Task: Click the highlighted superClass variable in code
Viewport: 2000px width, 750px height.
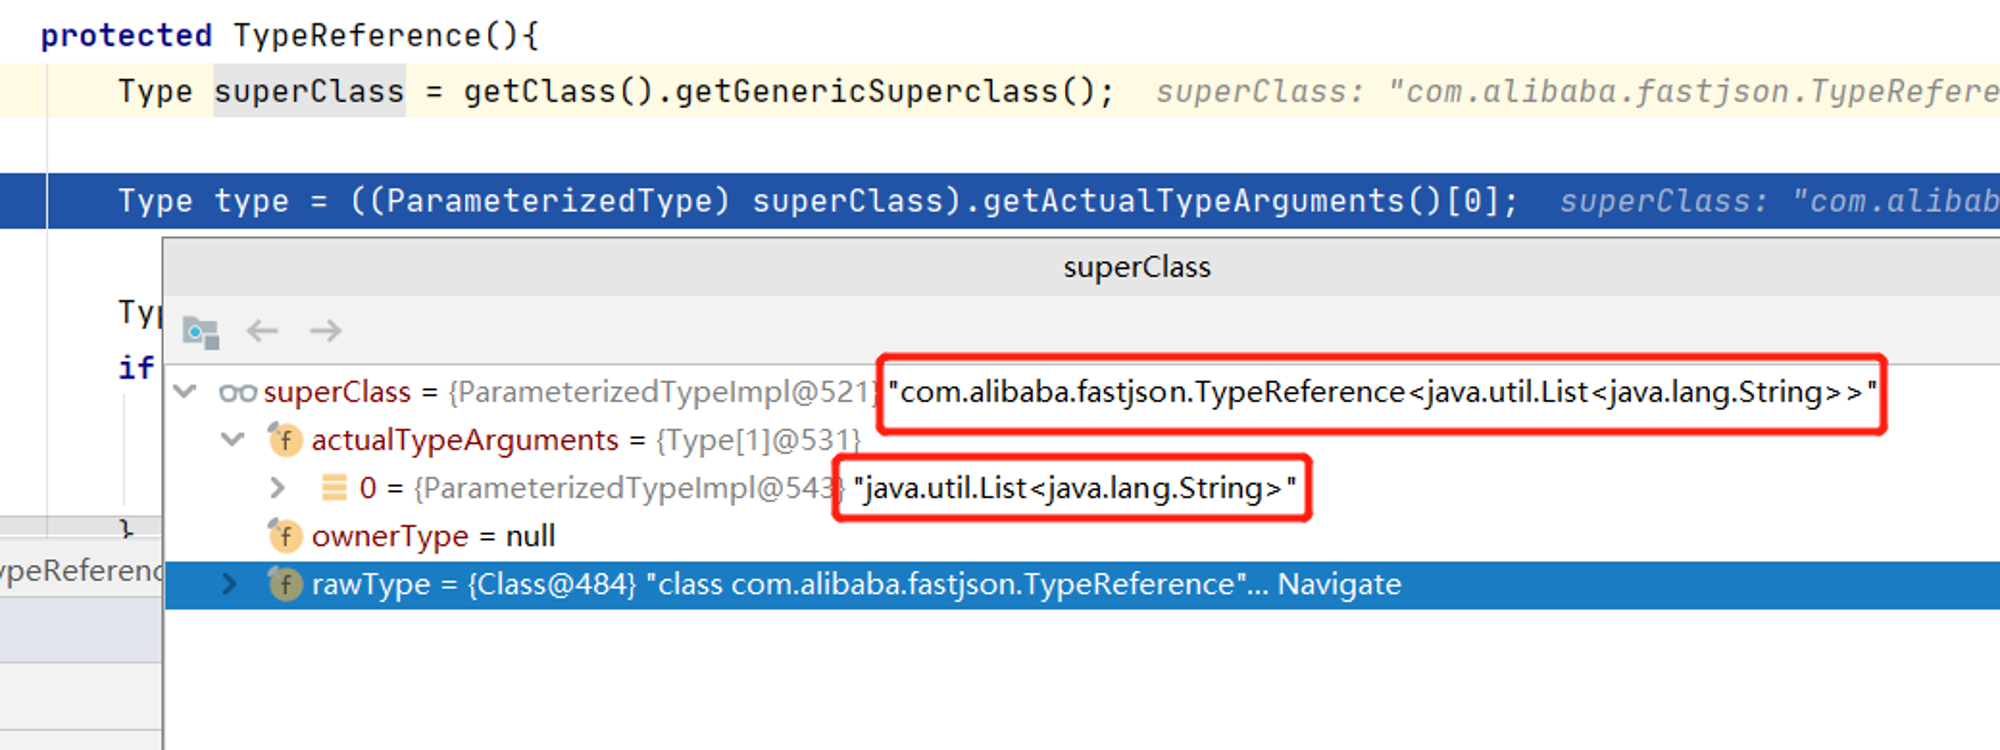Action: pos(309,91)
